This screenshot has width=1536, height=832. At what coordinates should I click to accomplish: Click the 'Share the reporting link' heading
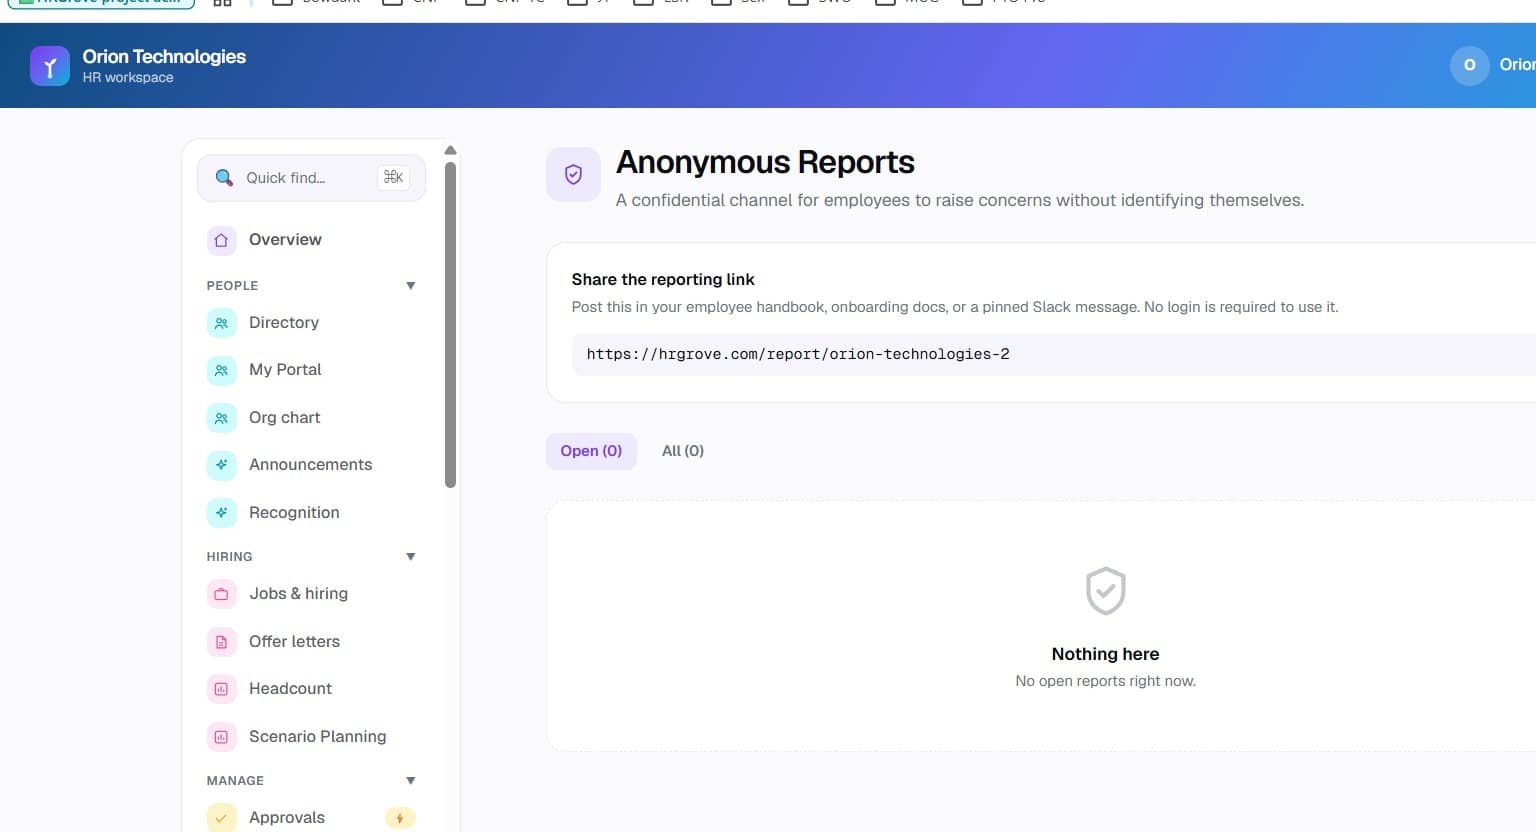point(663,280)
